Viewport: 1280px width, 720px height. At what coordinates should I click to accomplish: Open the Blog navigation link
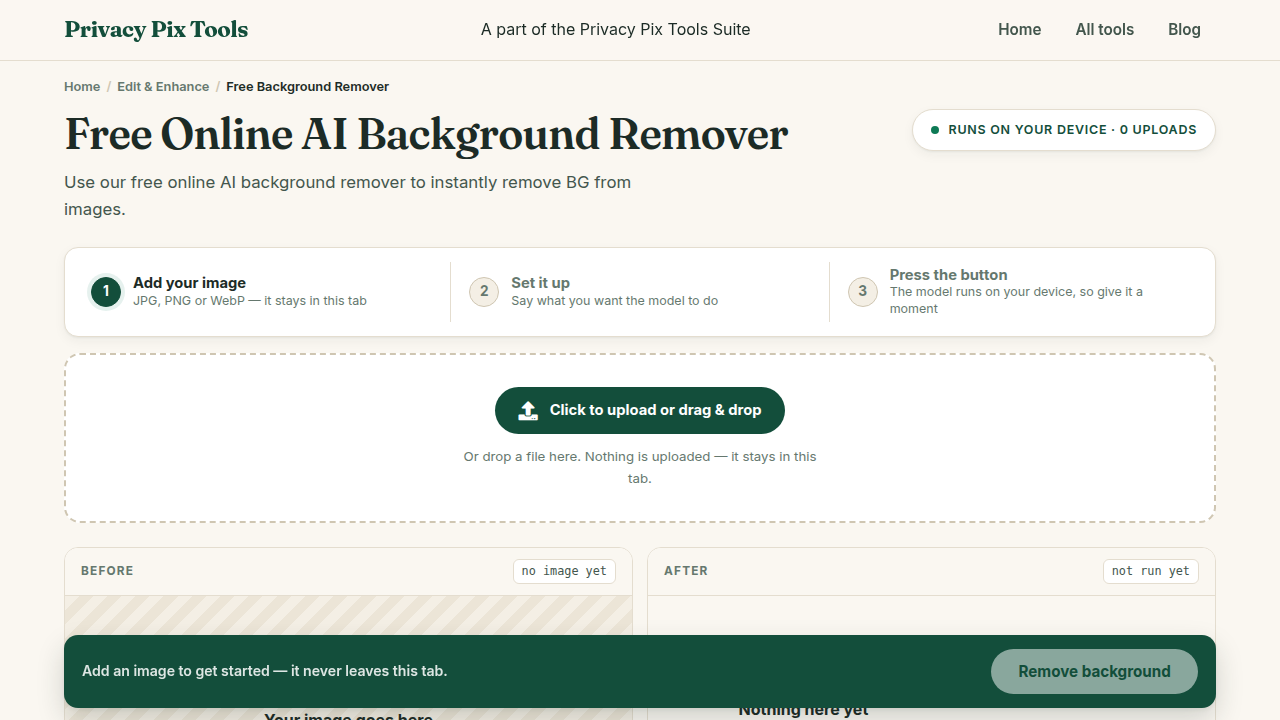click(x=1184, y=30)
